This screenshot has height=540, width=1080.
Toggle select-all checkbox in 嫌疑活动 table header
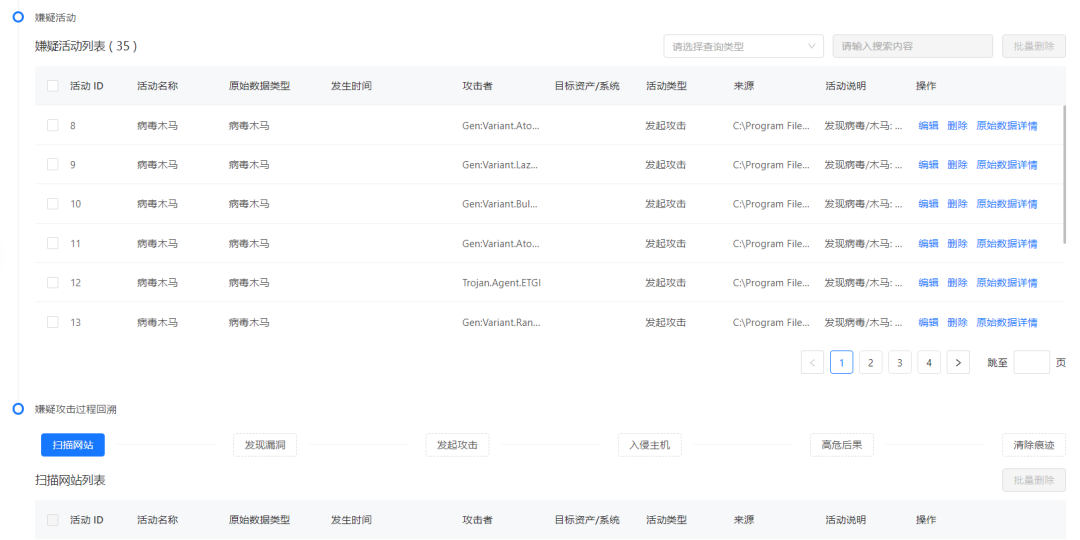(x=53, y=86)
